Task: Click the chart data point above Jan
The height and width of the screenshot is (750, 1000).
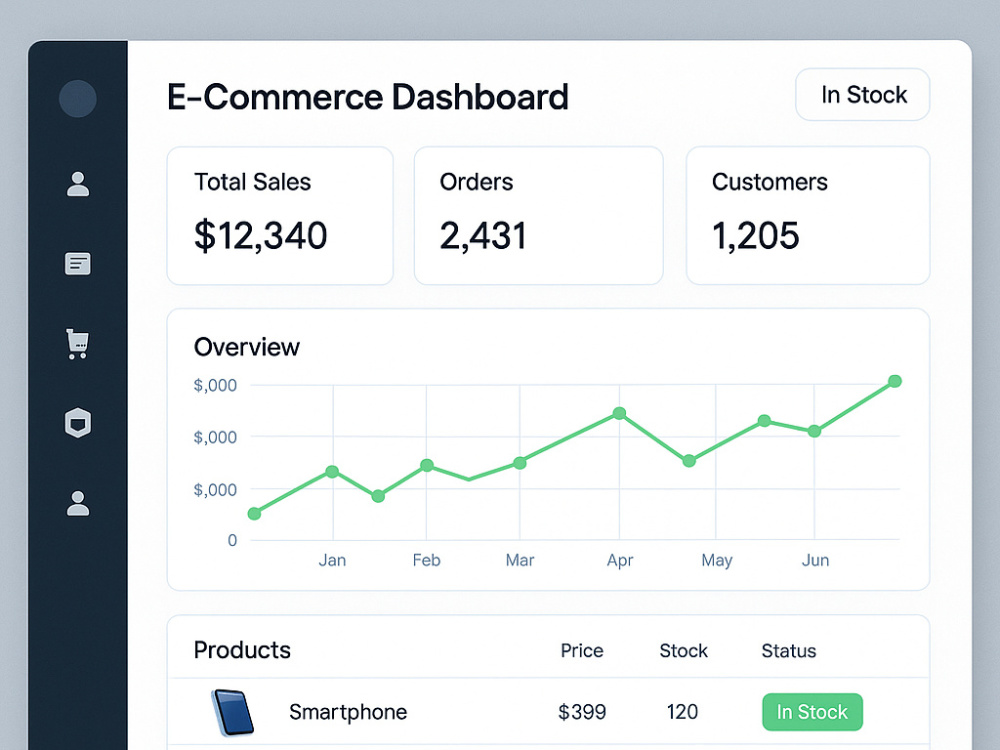Action: coord(332,472)
